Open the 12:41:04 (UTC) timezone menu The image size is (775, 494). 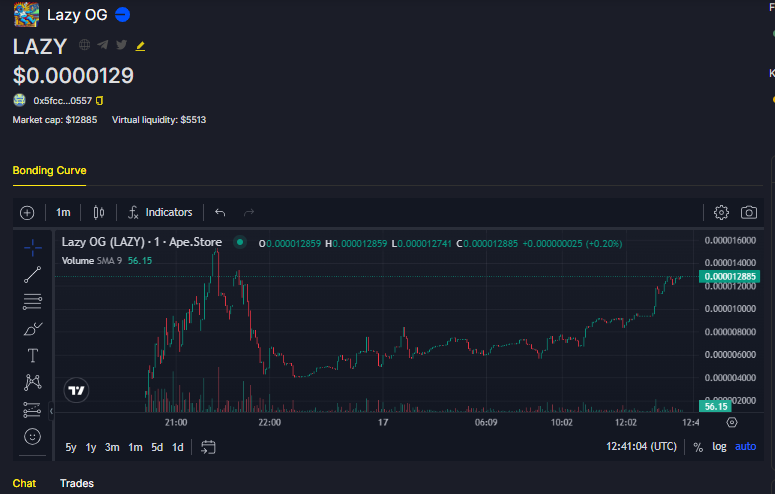click(x=641, y=447)
